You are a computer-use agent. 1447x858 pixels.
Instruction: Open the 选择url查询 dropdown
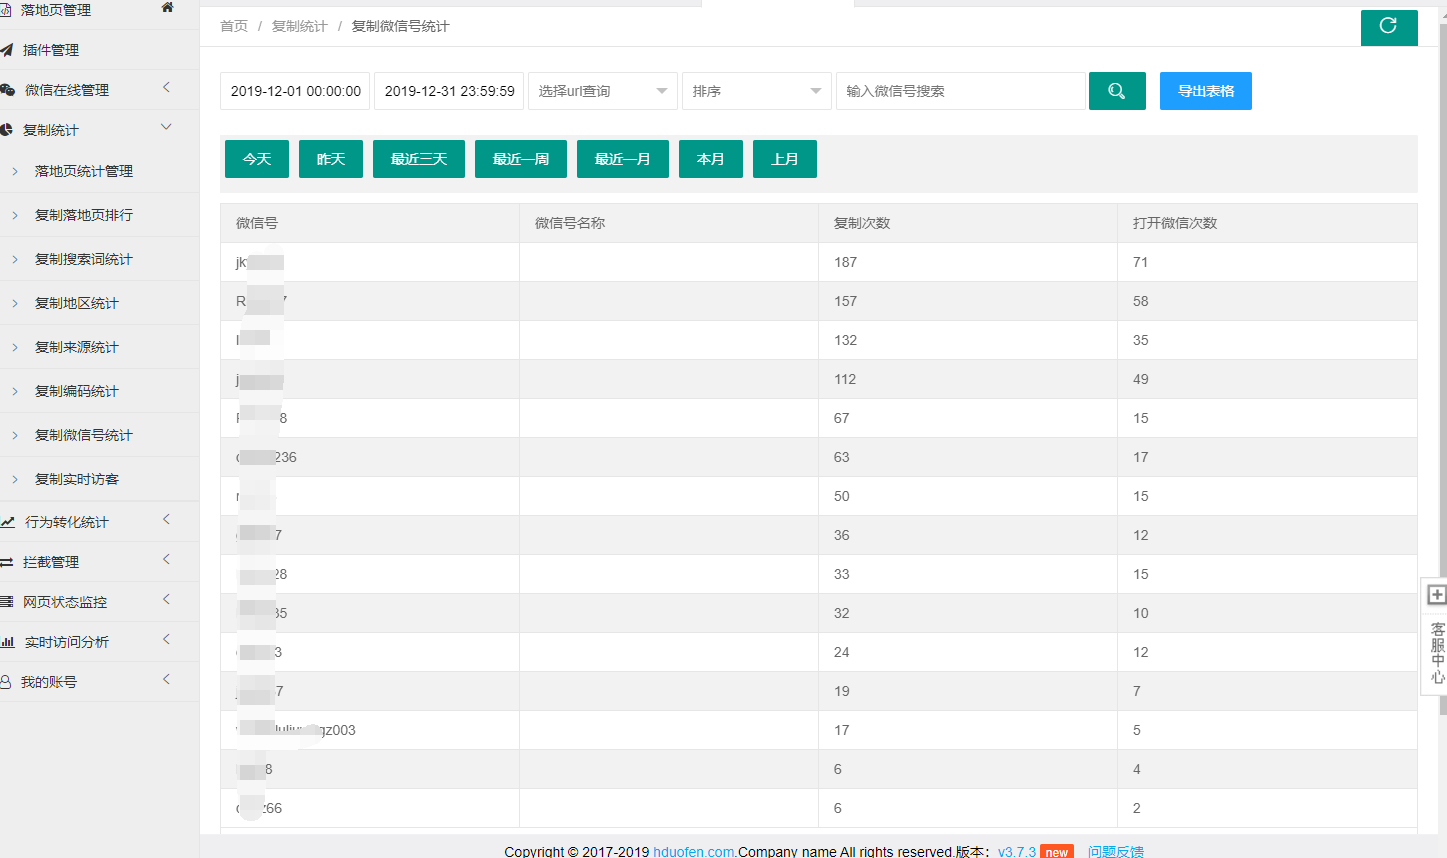pyautogui.click(x=603, y=91)
